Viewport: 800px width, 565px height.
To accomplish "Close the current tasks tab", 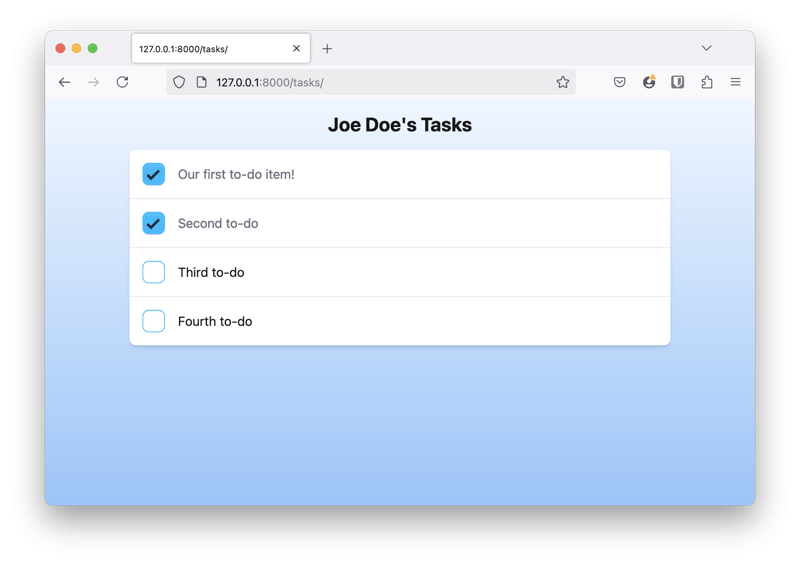I will click(x=296, y=48).
